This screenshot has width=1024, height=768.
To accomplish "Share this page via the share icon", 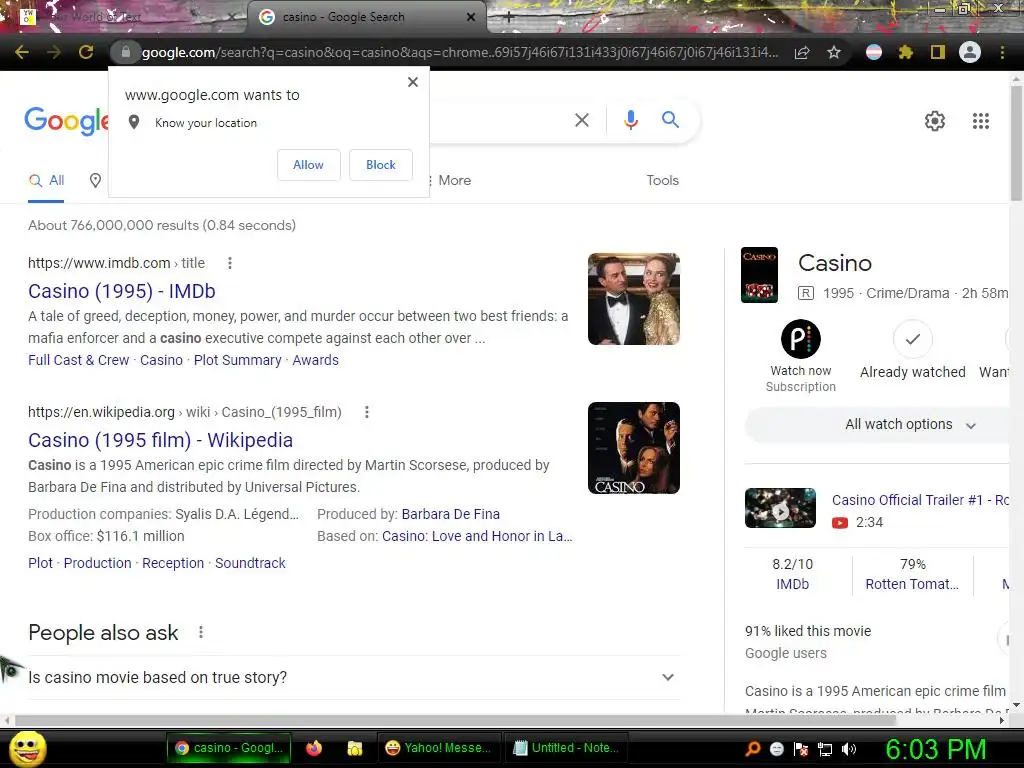I will click(802, 52).
